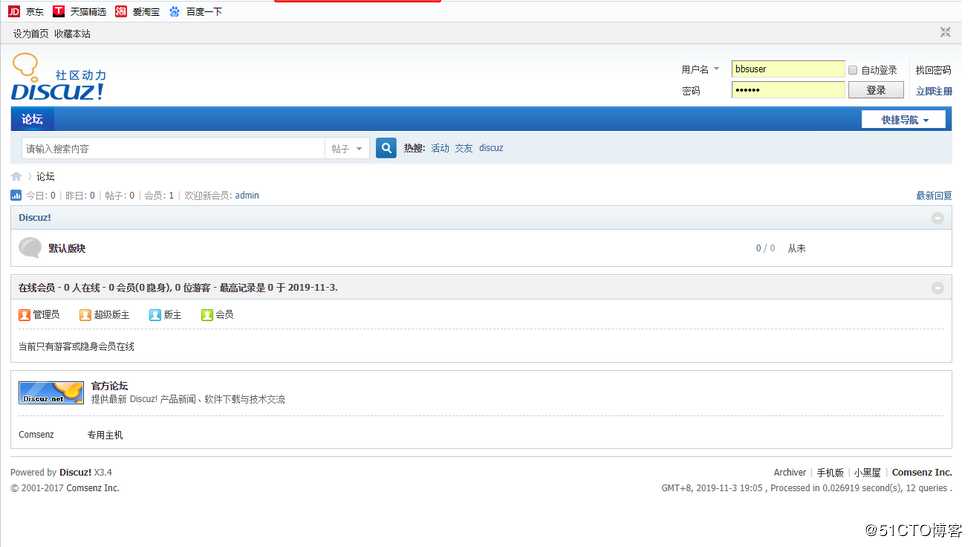Close the top bar with X icon
Image resolution: width=972 pixels, height=547 pixels.
coord(945,32)
